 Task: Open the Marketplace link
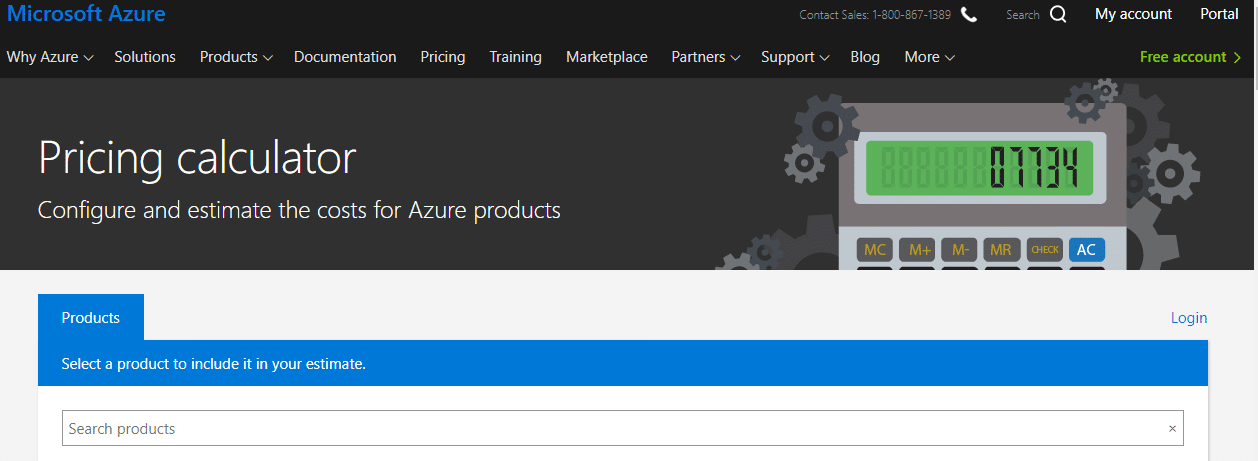pos(607,57)
